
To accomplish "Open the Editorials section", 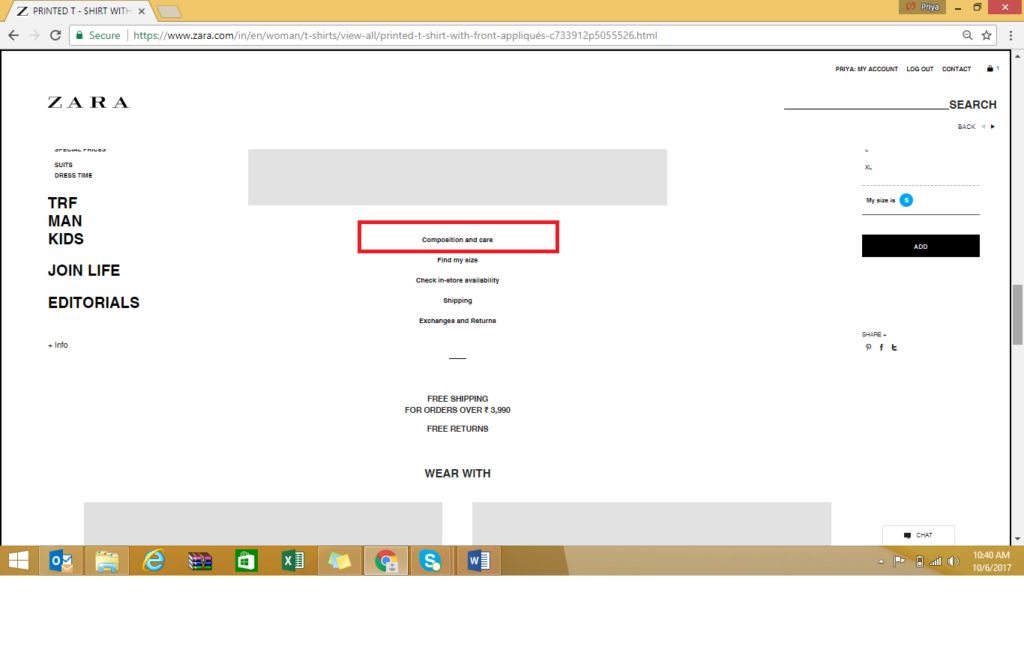I will [93, 302].
